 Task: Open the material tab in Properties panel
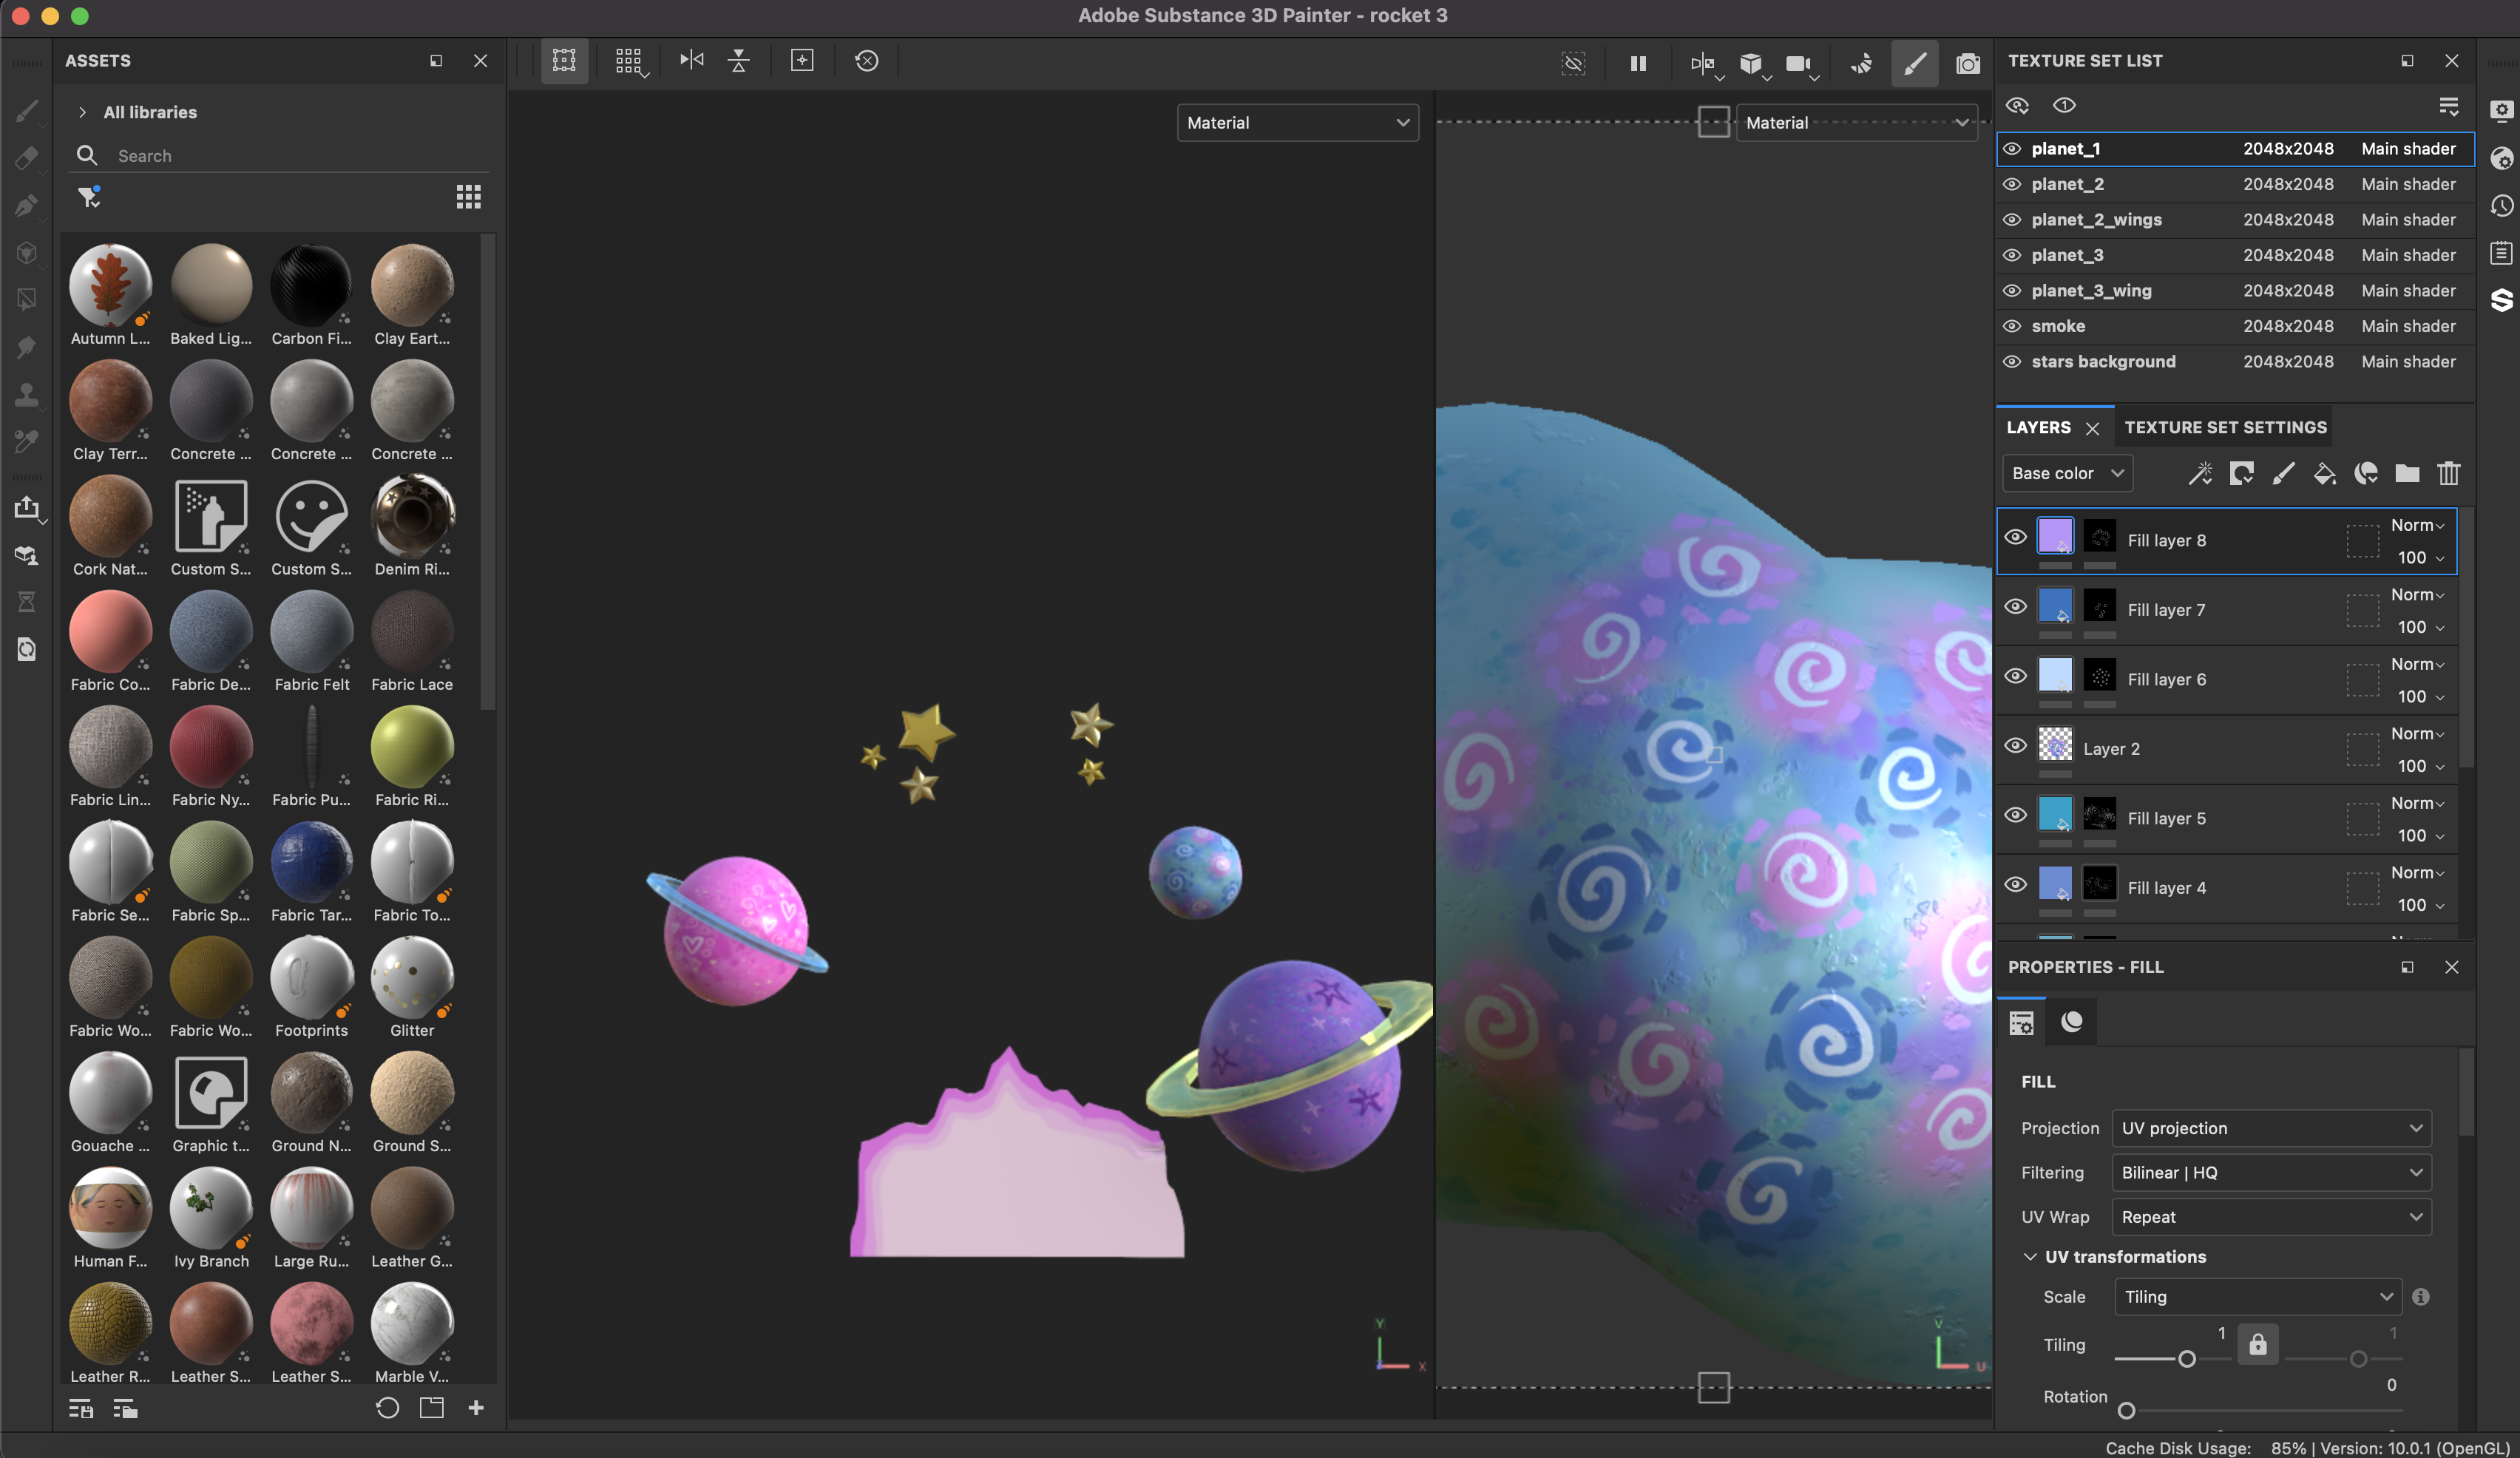click(x=2072, y=1021)
